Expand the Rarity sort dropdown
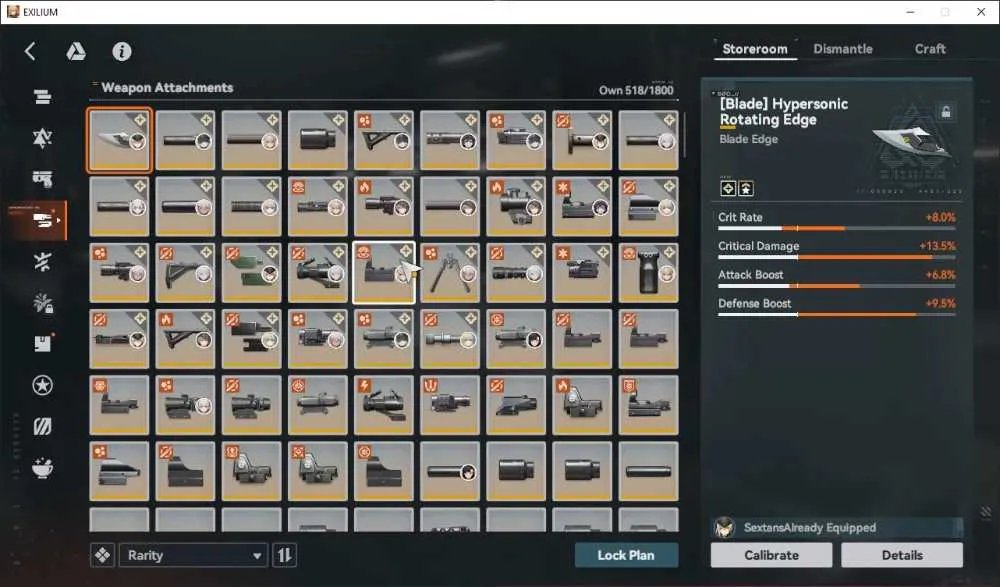This screenshot has width=1000, height=587. (x=193, y=556)
